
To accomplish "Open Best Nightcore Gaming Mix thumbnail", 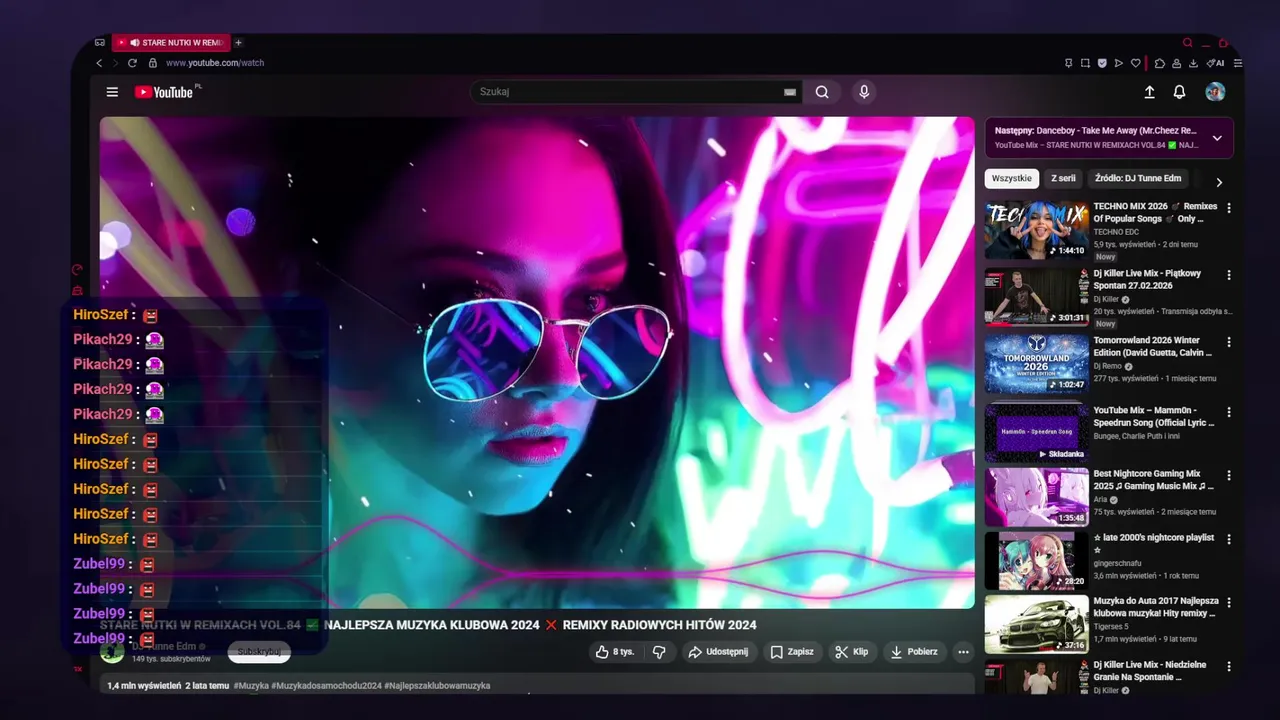I will pos(1036,497).
